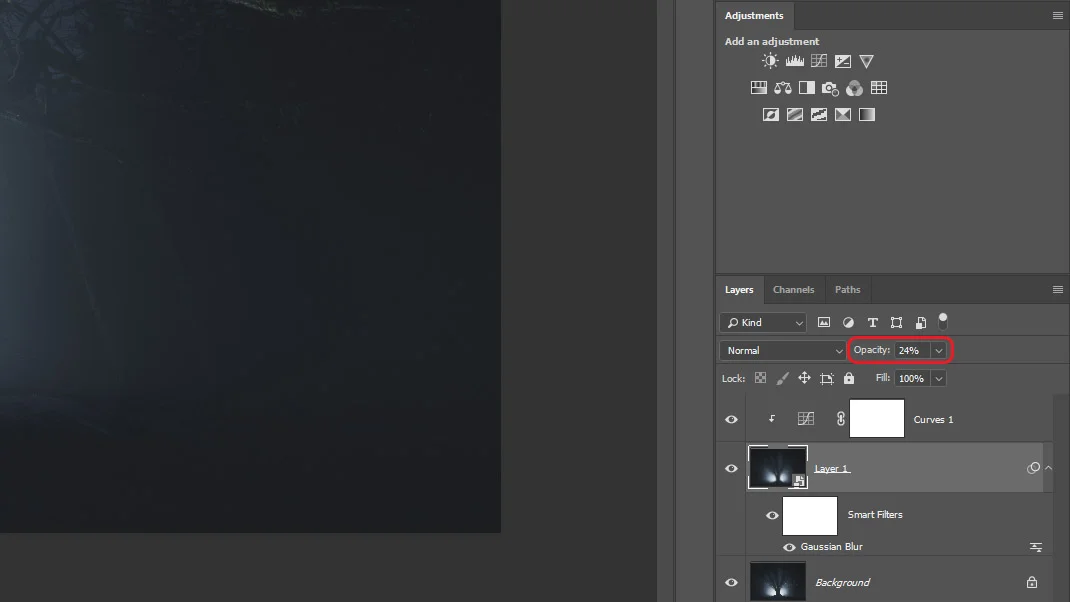Screen dimensions: 1070x602
Task: Add a Vibrance adjustment layer
Action: (x=866, y=60)
